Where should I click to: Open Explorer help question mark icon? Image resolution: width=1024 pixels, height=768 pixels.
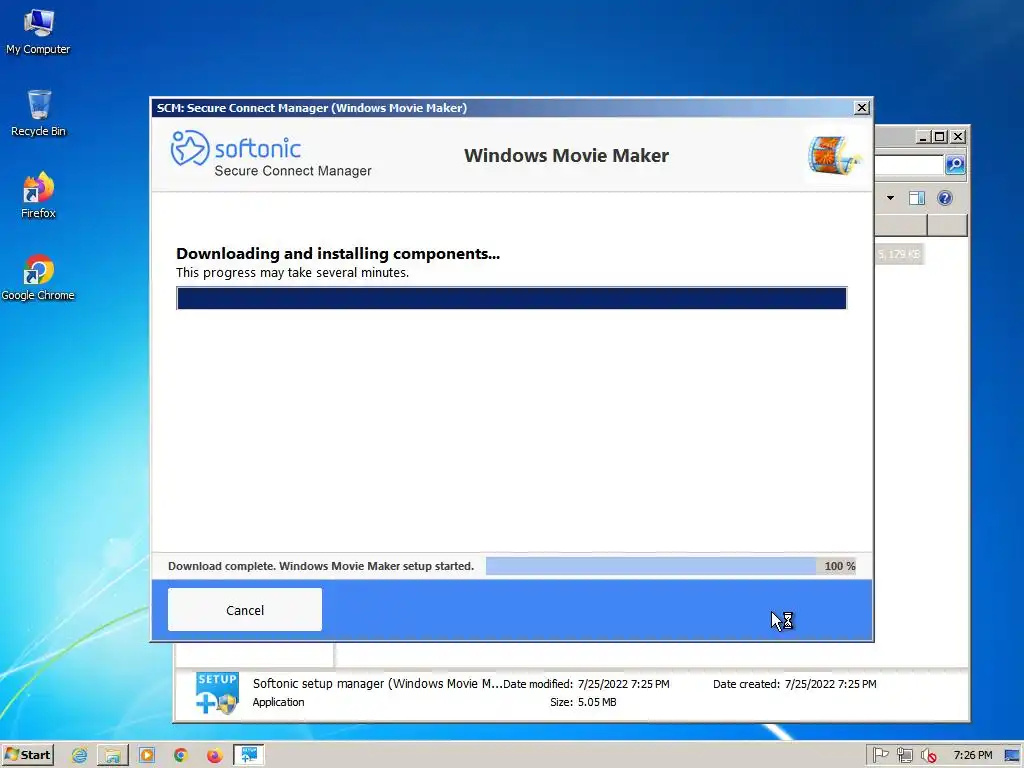pos(944,198)
